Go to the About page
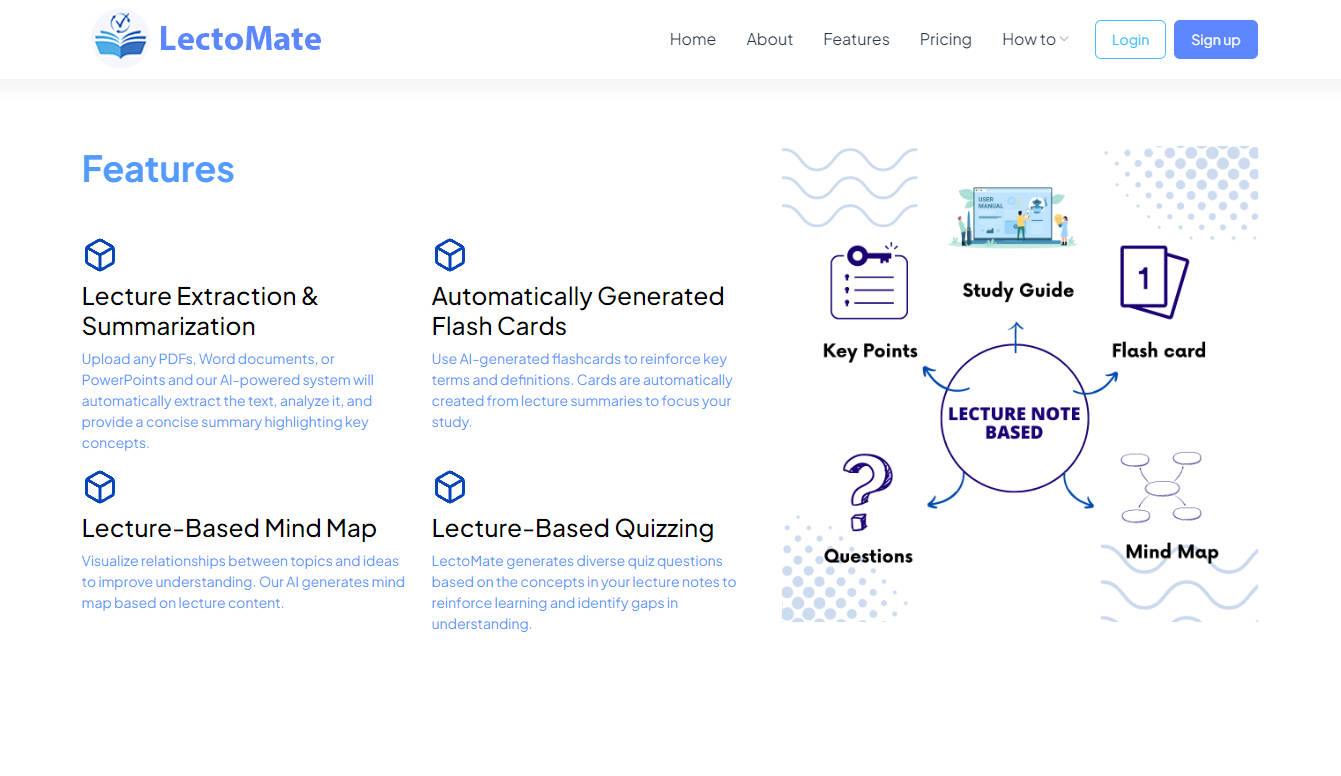 pos(769,39)
